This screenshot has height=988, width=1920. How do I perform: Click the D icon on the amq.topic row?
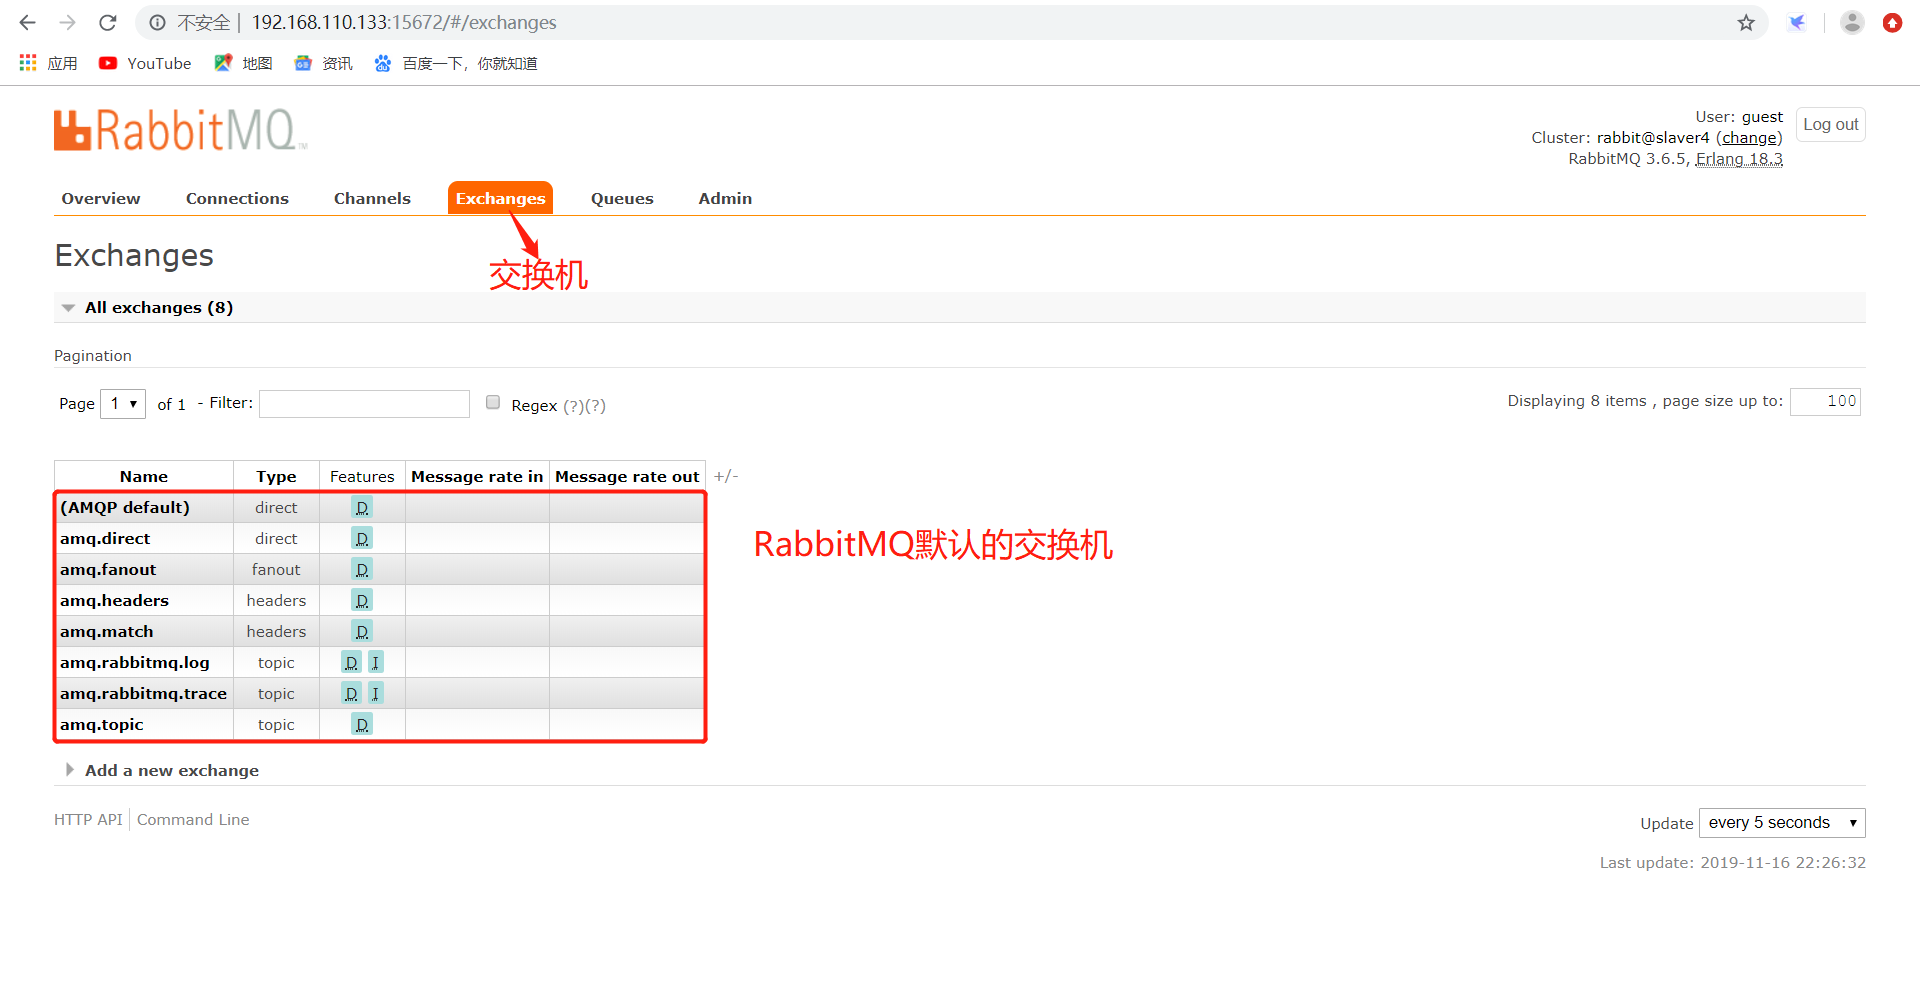point(362,724)
